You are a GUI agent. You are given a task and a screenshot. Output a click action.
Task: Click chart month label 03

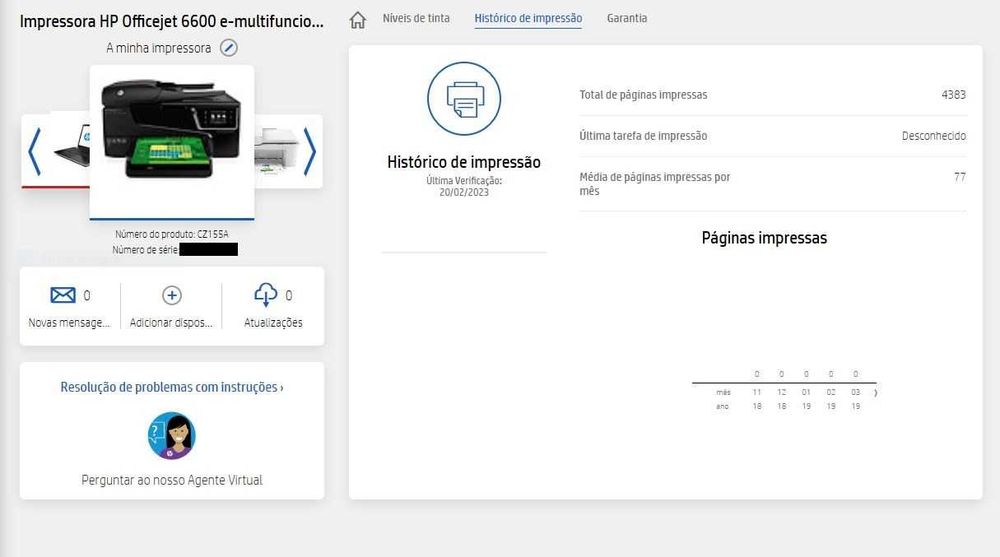[x=856, y=392]
